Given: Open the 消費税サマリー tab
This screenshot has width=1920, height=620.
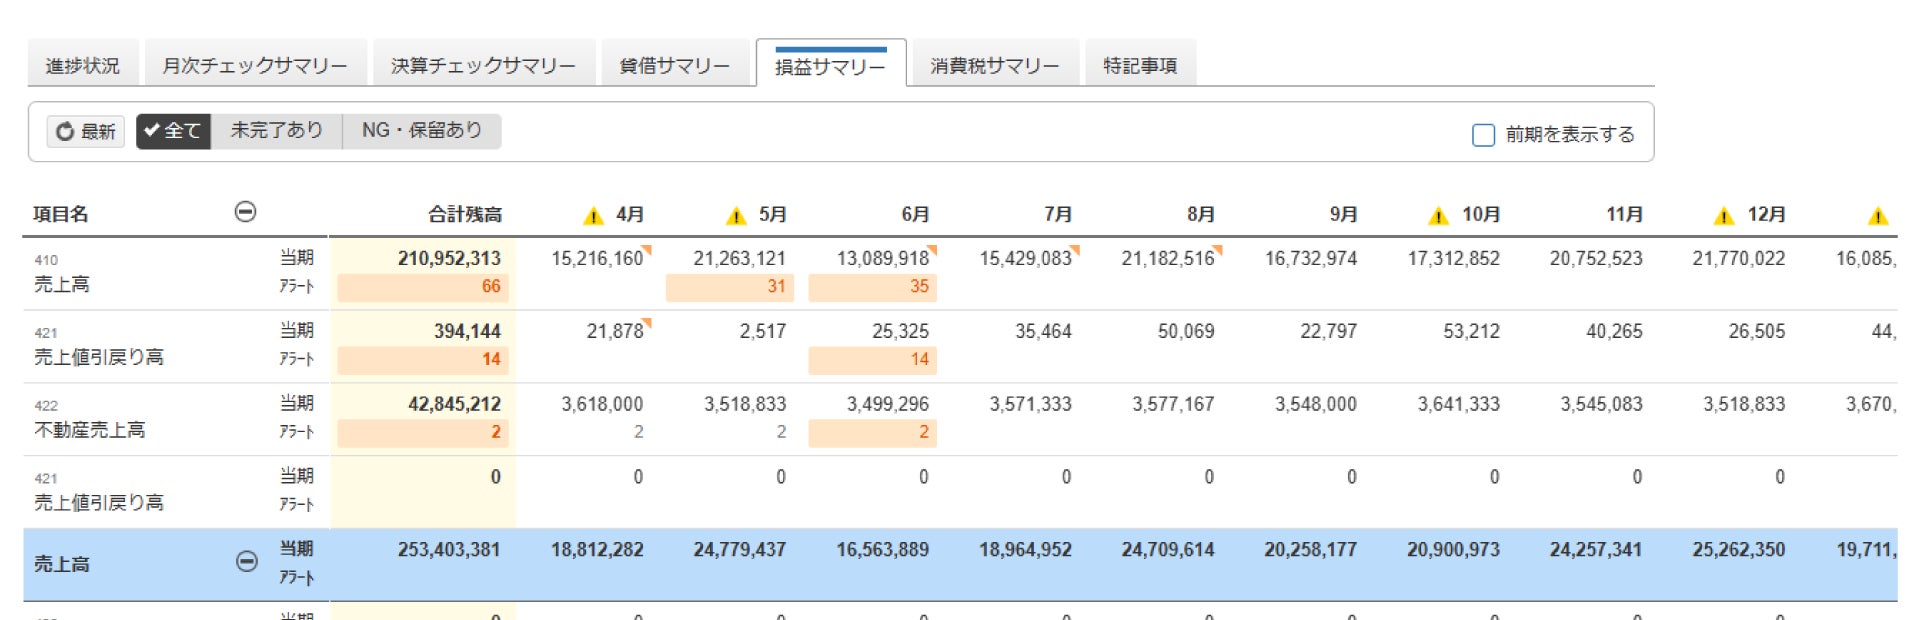Looking at the screenshot, I should click(x=994, y=66).
